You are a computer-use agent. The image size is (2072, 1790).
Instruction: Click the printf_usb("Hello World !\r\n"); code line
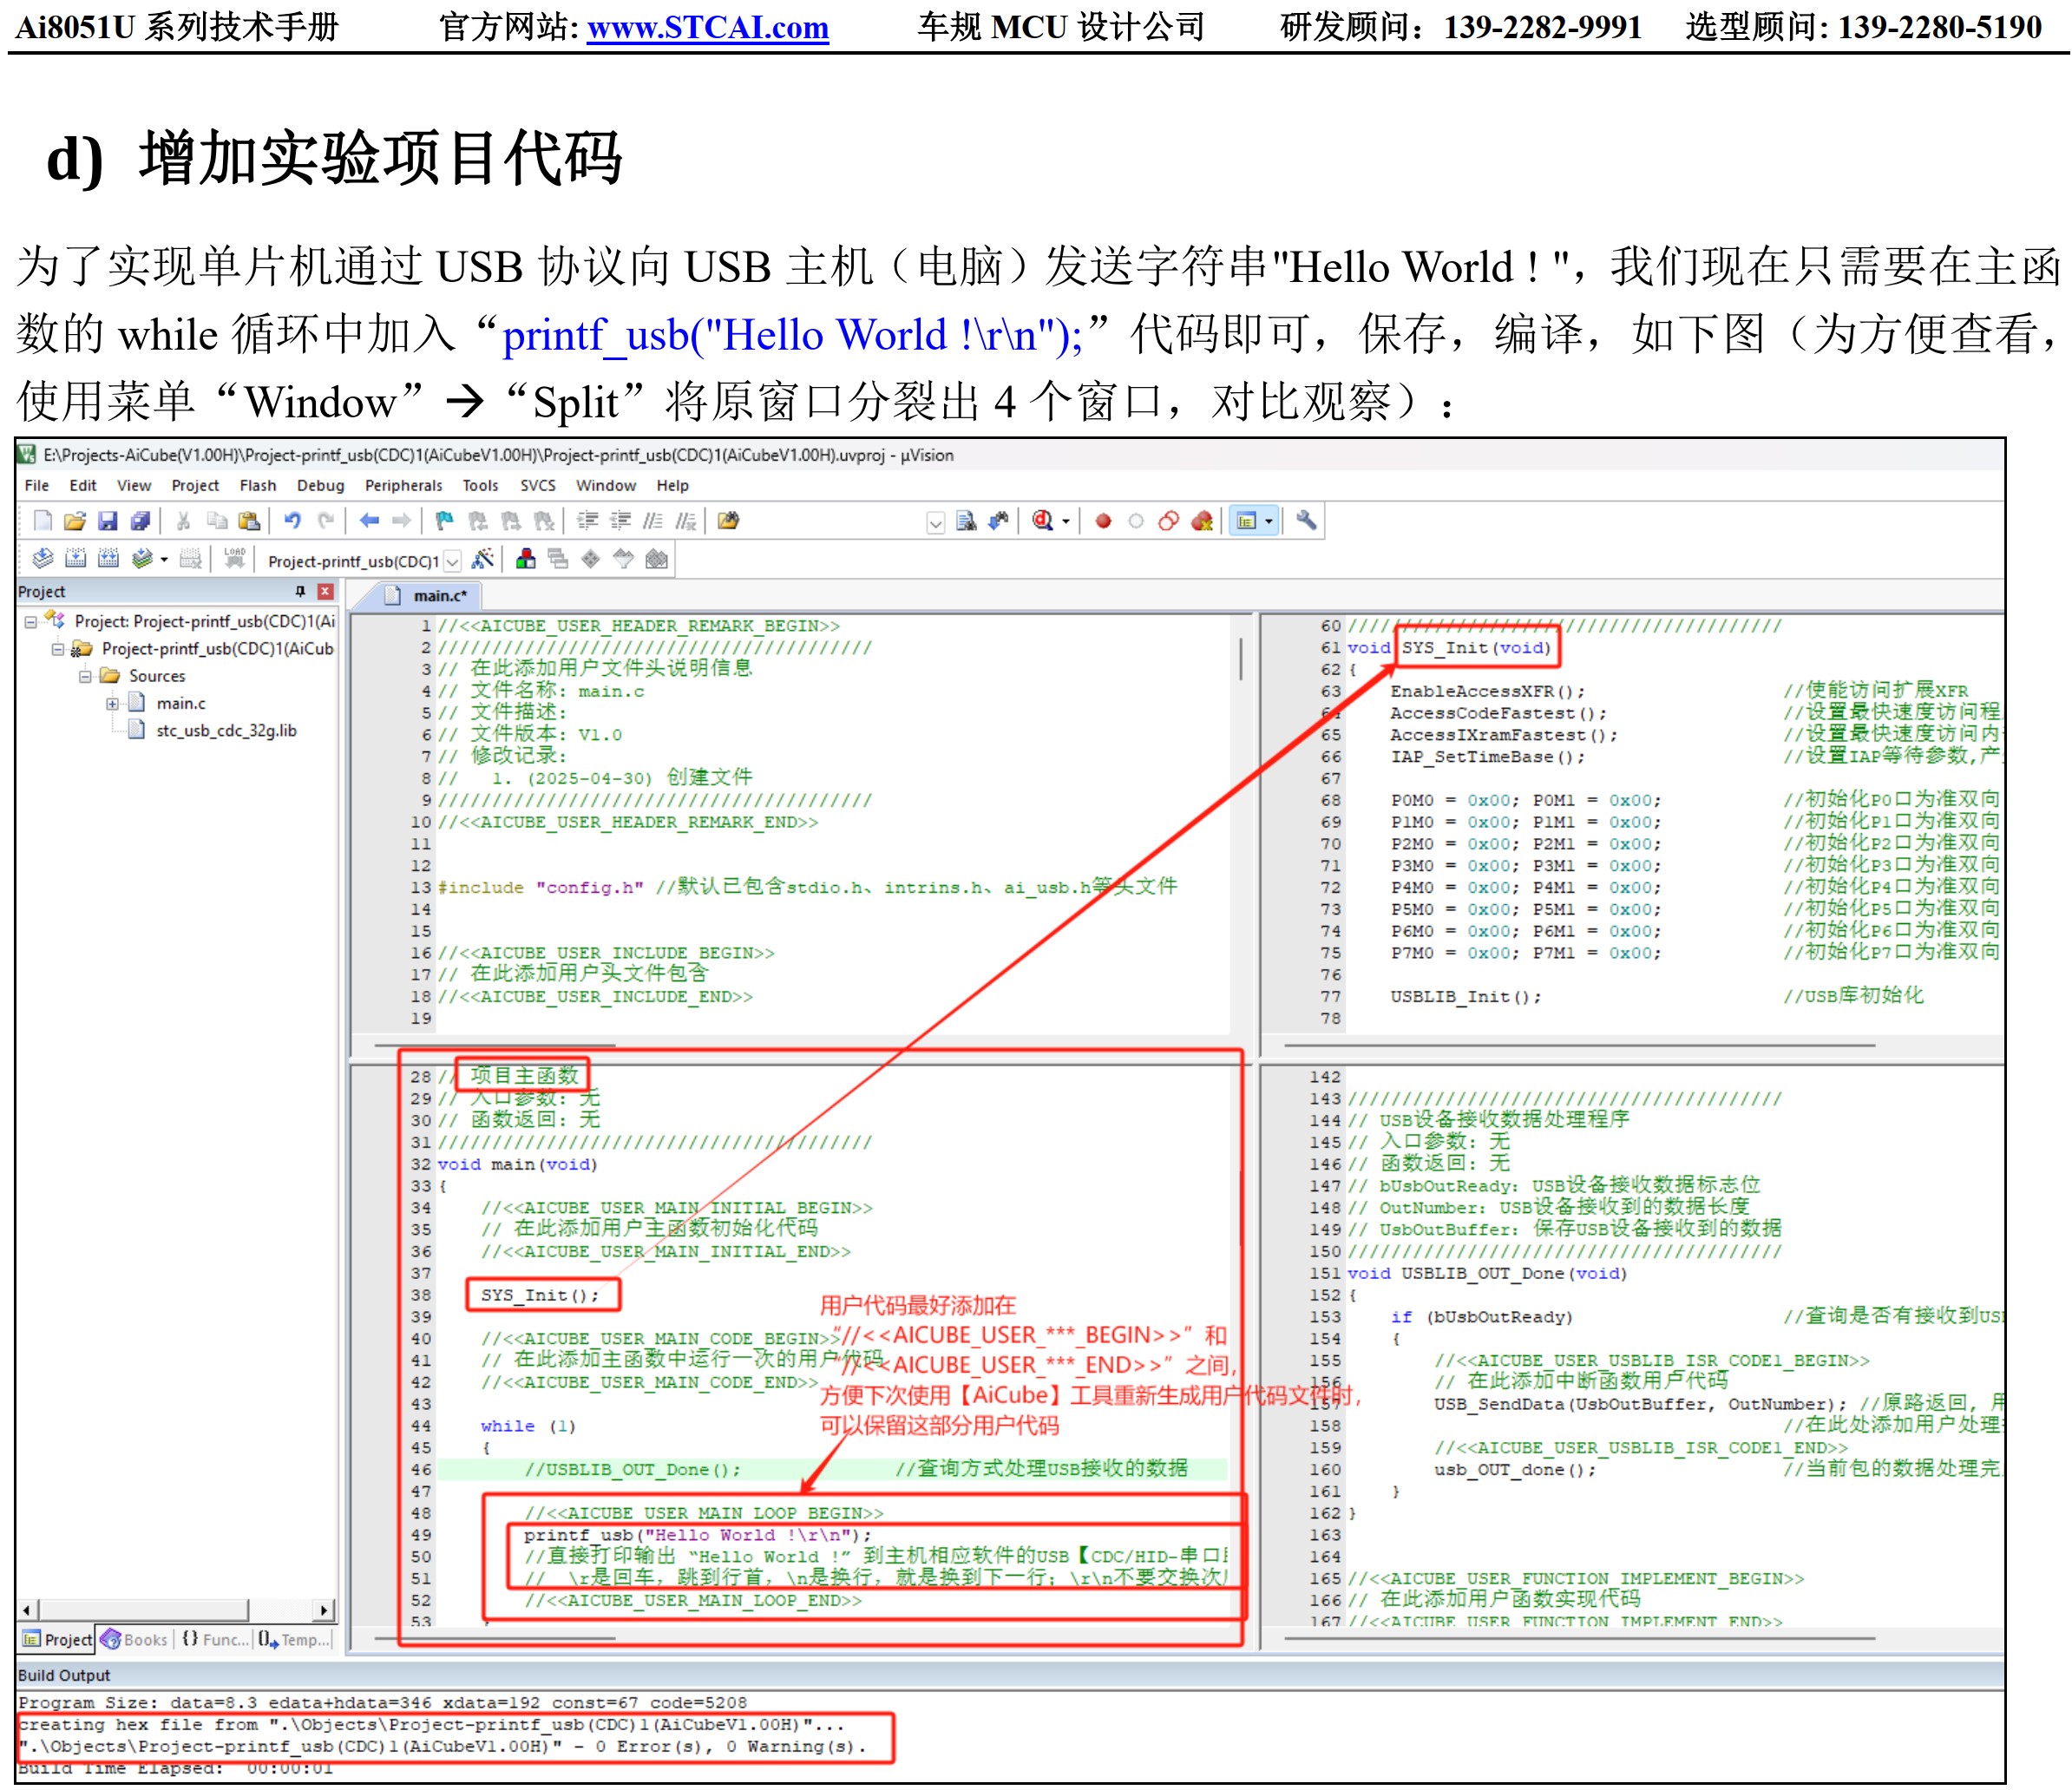pos(698,1536)
